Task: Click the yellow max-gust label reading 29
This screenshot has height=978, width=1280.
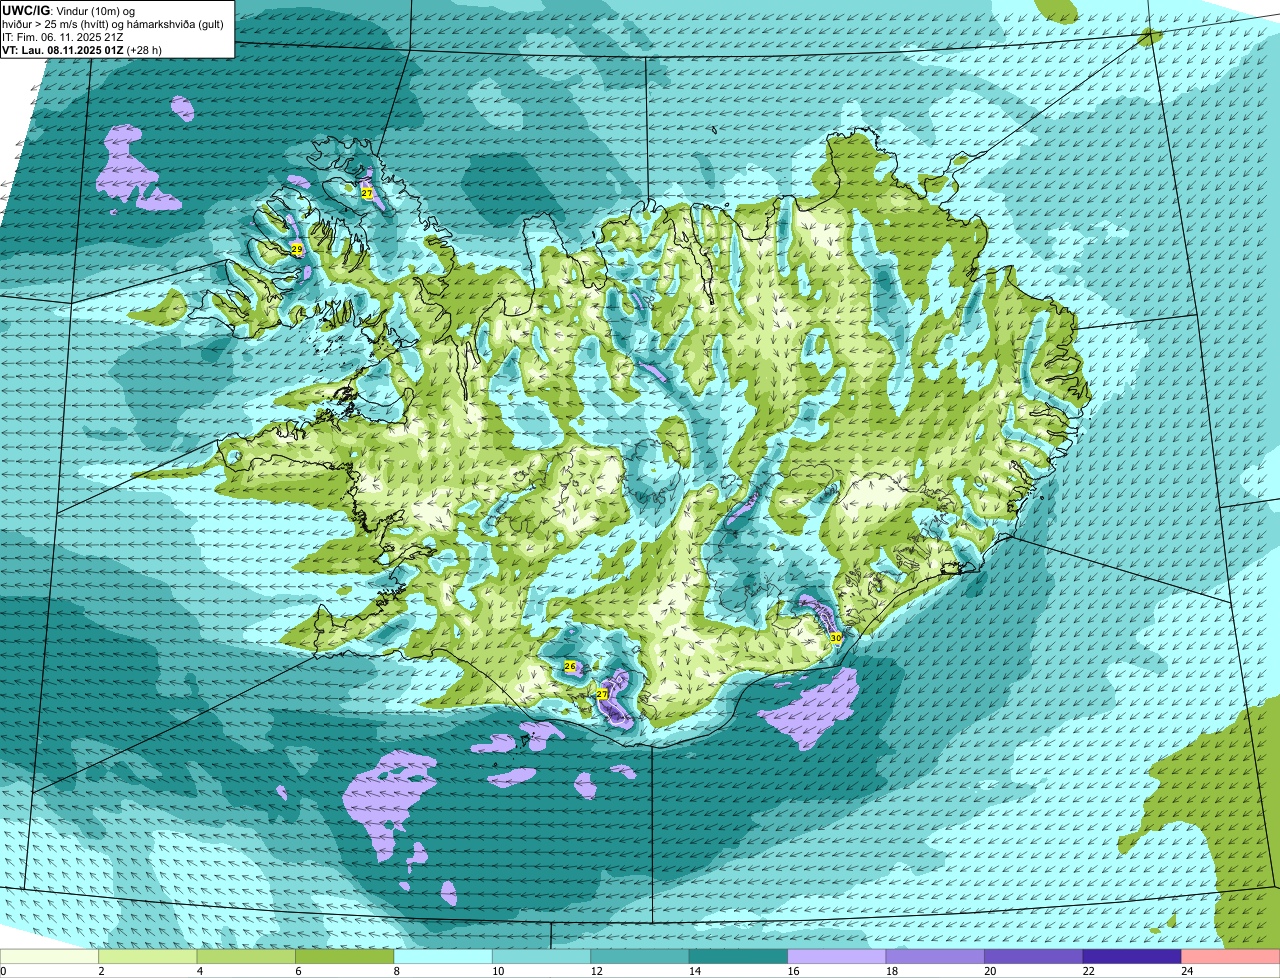Action: 297,249
